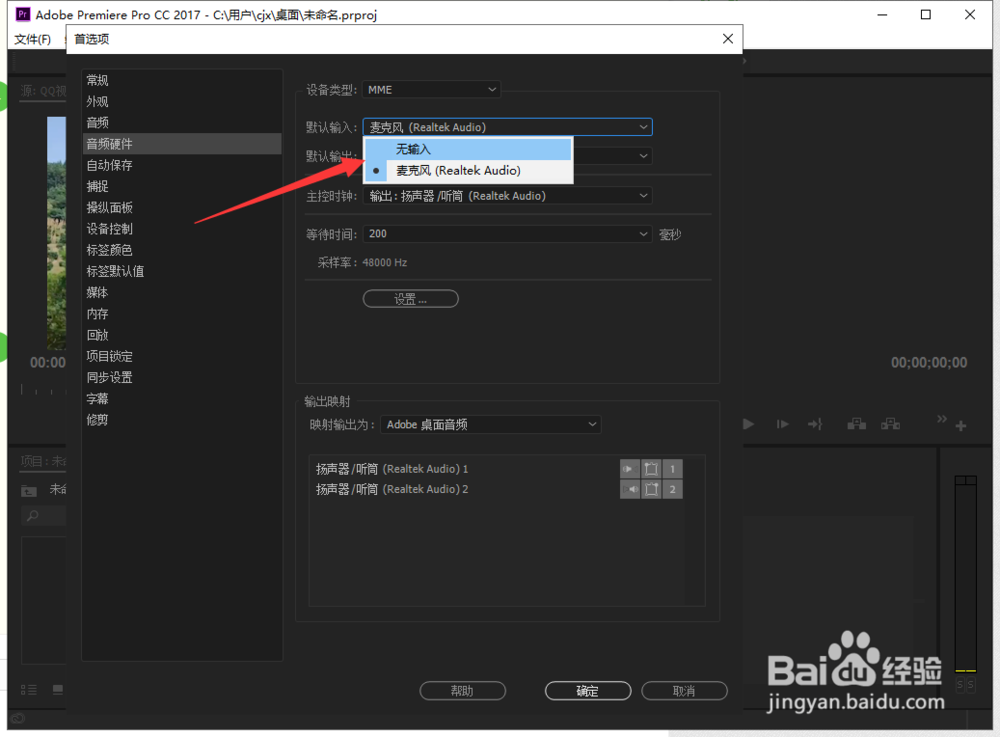
Task: Close the 首选项 preferences dialog
Action: click(x=728, y=39)
